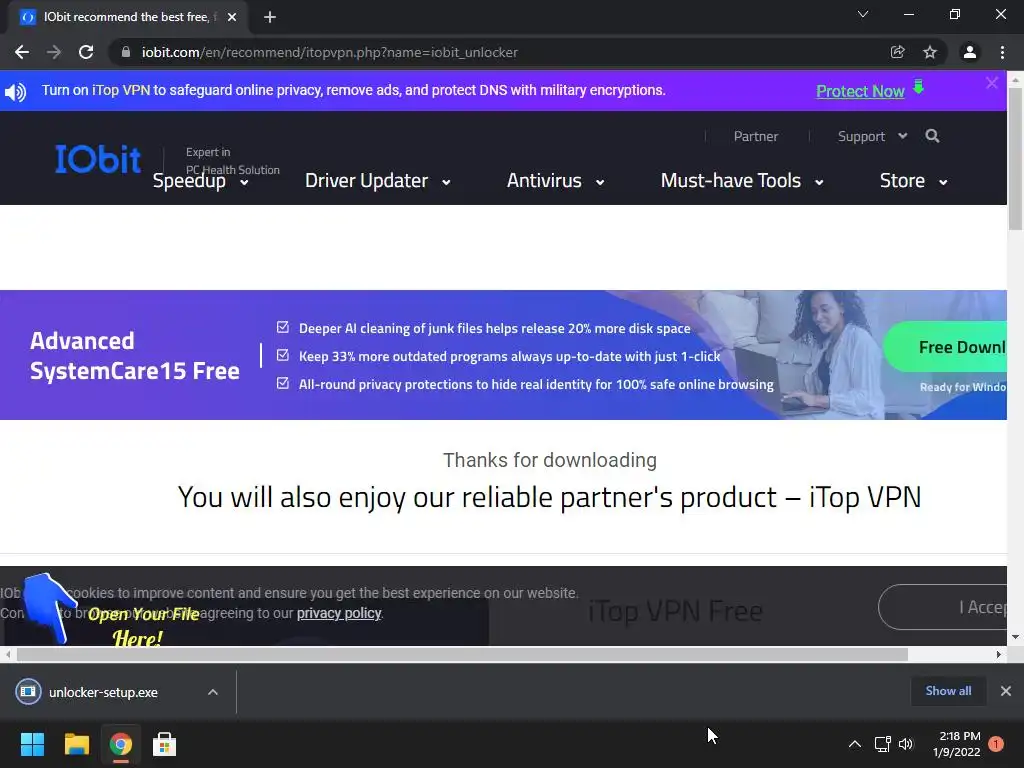Click the Partner link
Screen dimensions: 1024x768
click(756, 136)
